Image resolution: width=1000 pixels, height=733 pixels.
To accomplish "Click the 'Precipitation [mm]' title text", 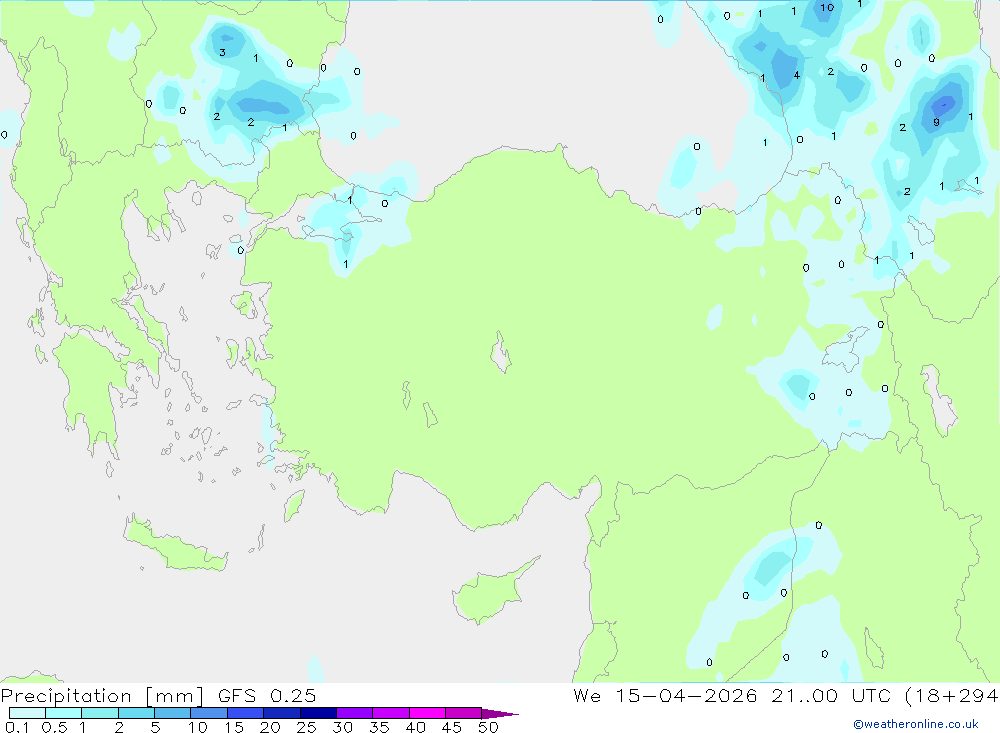I will tap(102, 696).
